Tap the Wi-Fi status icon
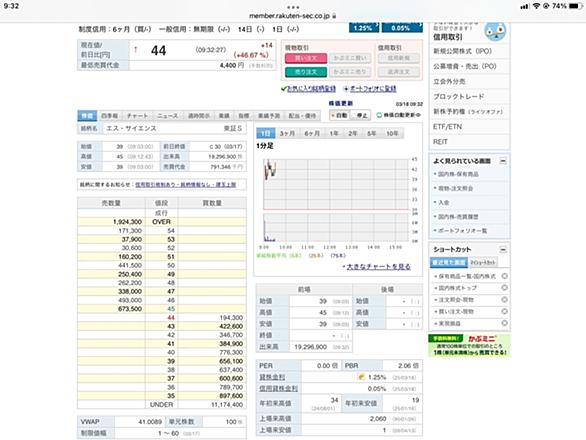The image size is (586, 440). click(537, 6)
